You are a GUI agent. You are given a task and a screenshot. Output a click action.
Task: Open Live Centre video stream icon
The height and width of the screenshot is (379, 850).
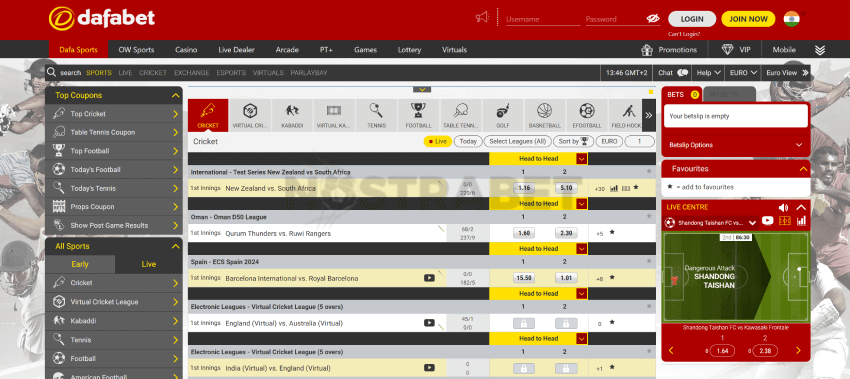(x=767, y=221)
